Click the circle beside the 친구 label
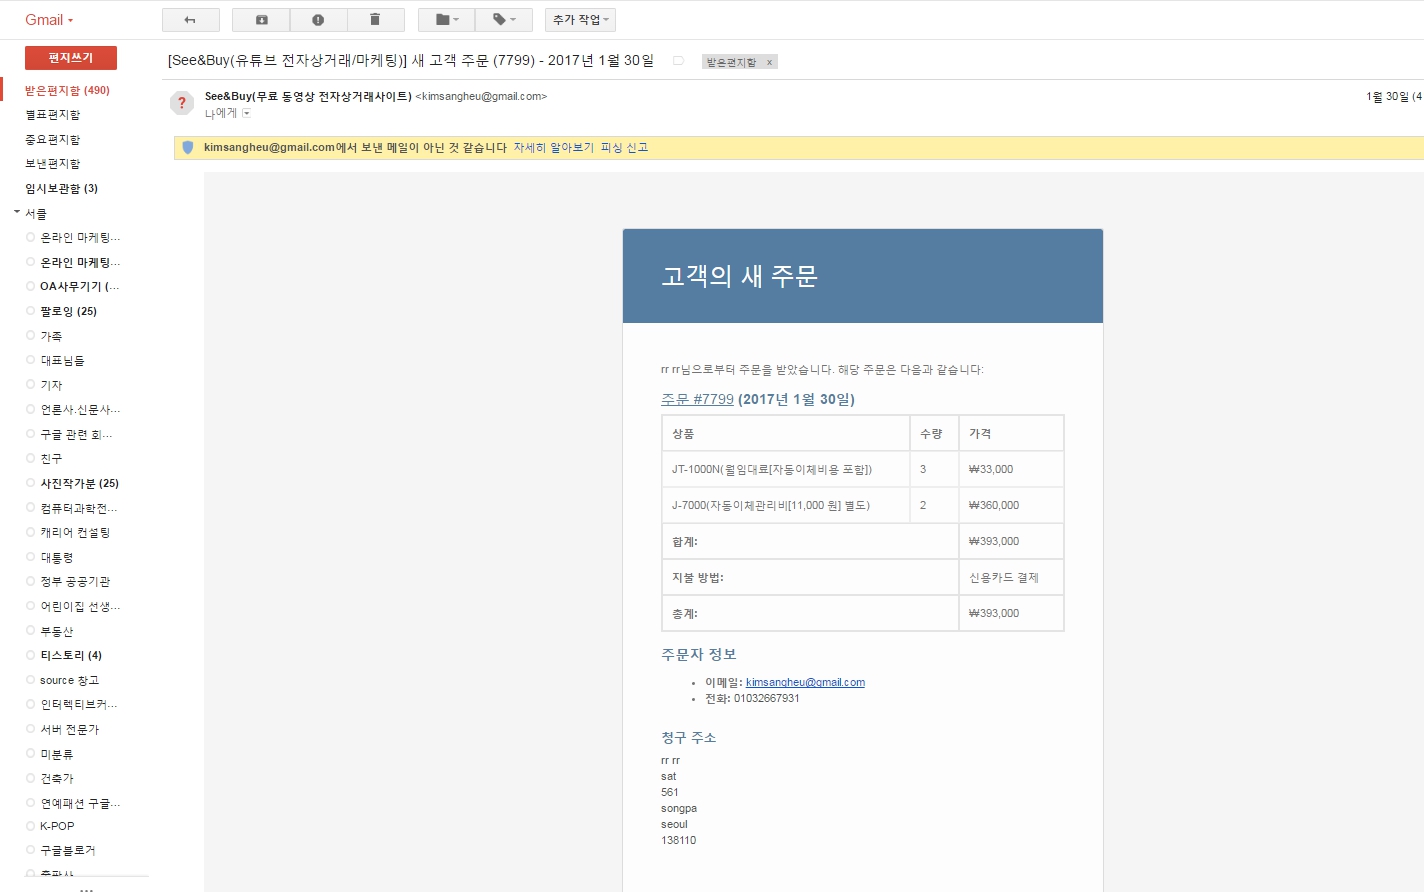Viewport: 1424px width, 892px height. [x=30, y=458]
